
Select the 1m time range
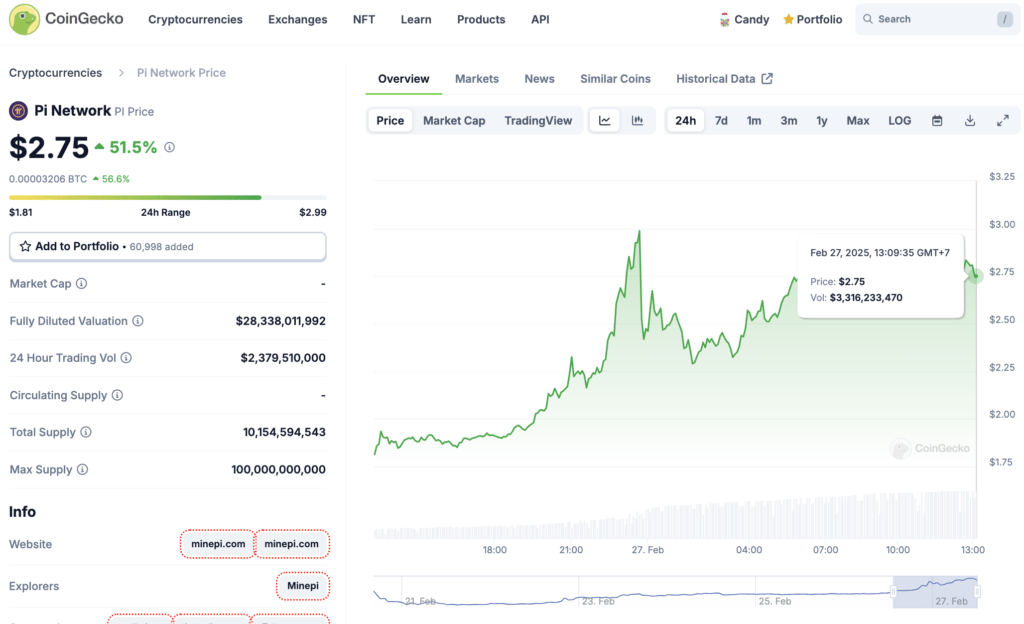tap(754, 121)
